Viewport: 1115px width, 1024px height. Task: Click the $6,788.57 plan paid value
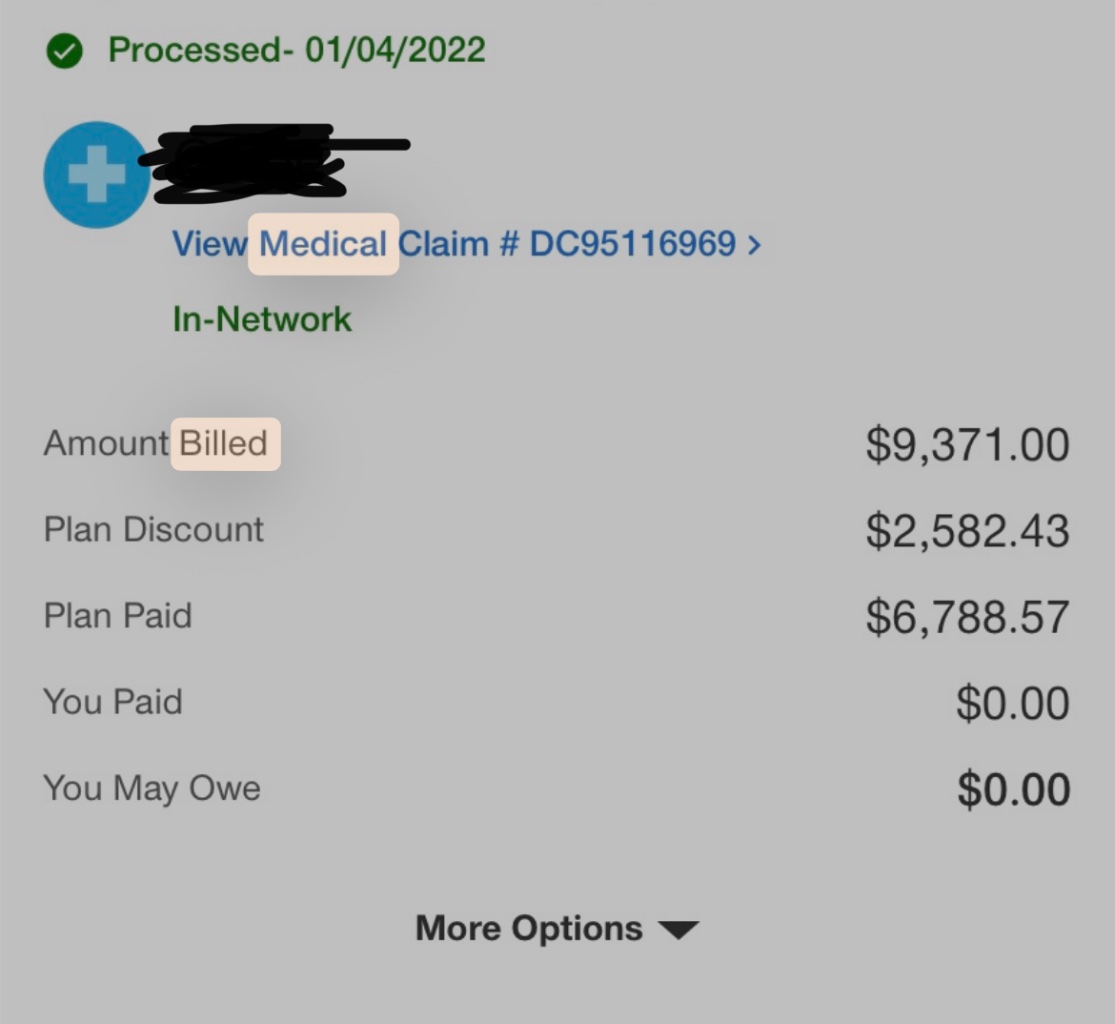967,617
